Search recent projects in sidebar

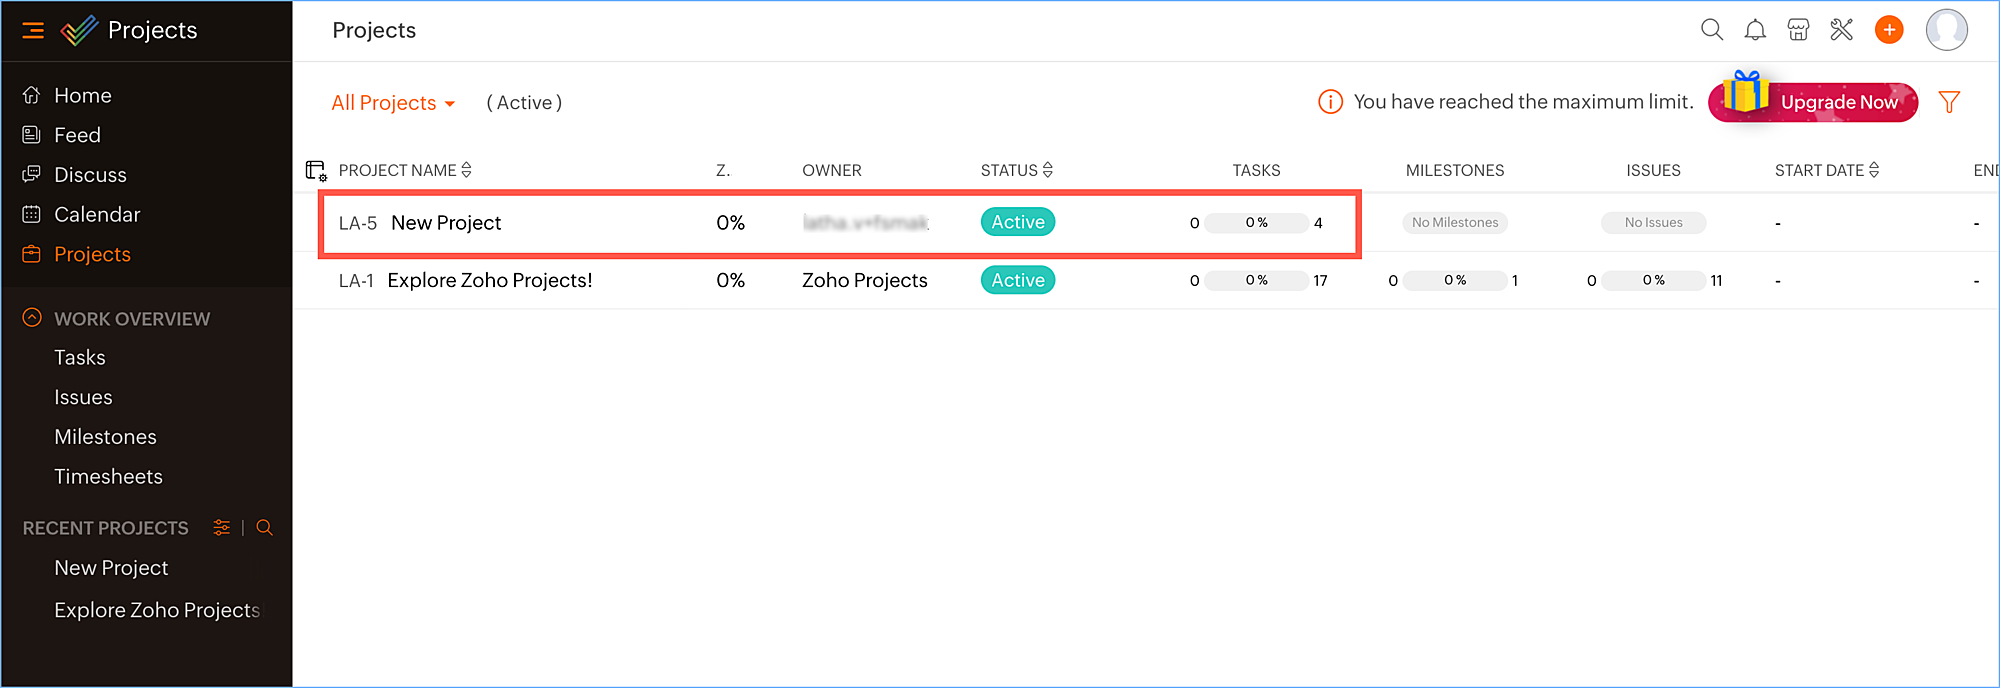(x=264, y=528)
